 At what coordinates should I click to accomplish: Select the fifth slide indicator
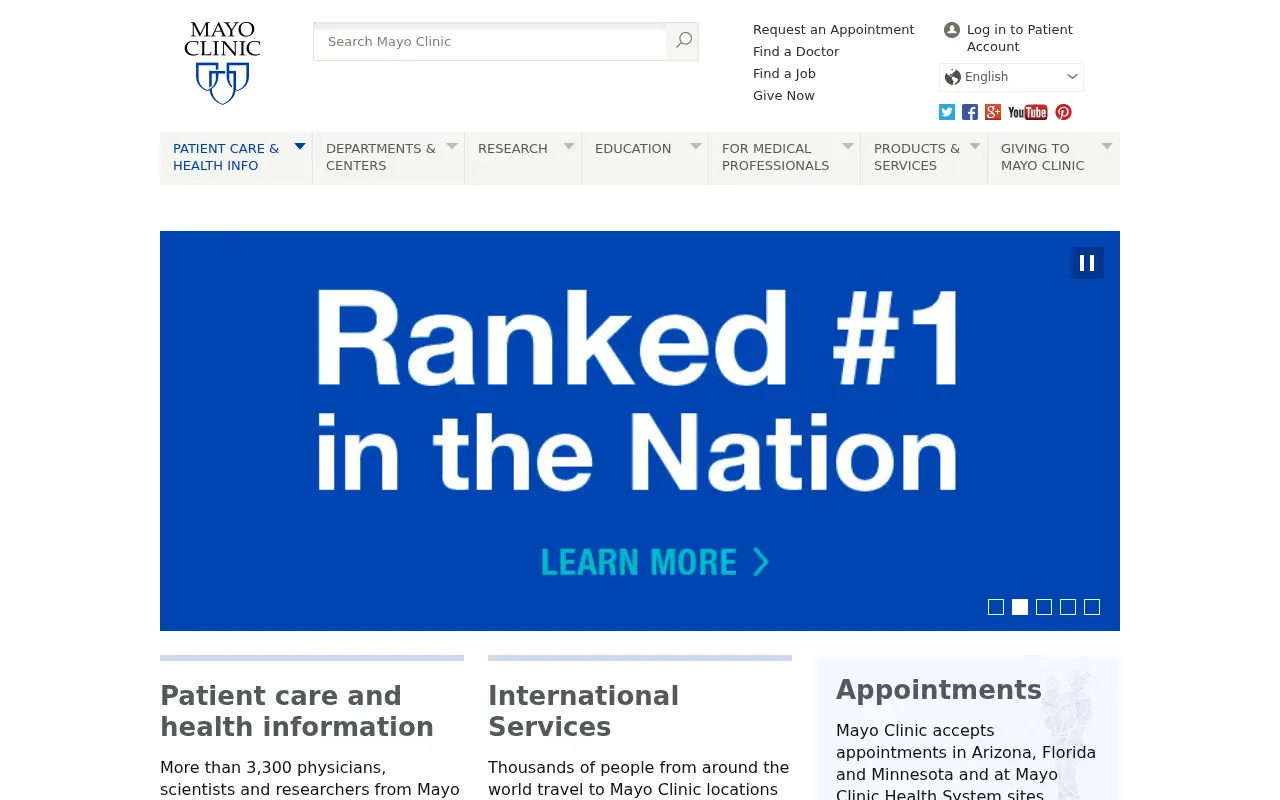[1092, 607]
